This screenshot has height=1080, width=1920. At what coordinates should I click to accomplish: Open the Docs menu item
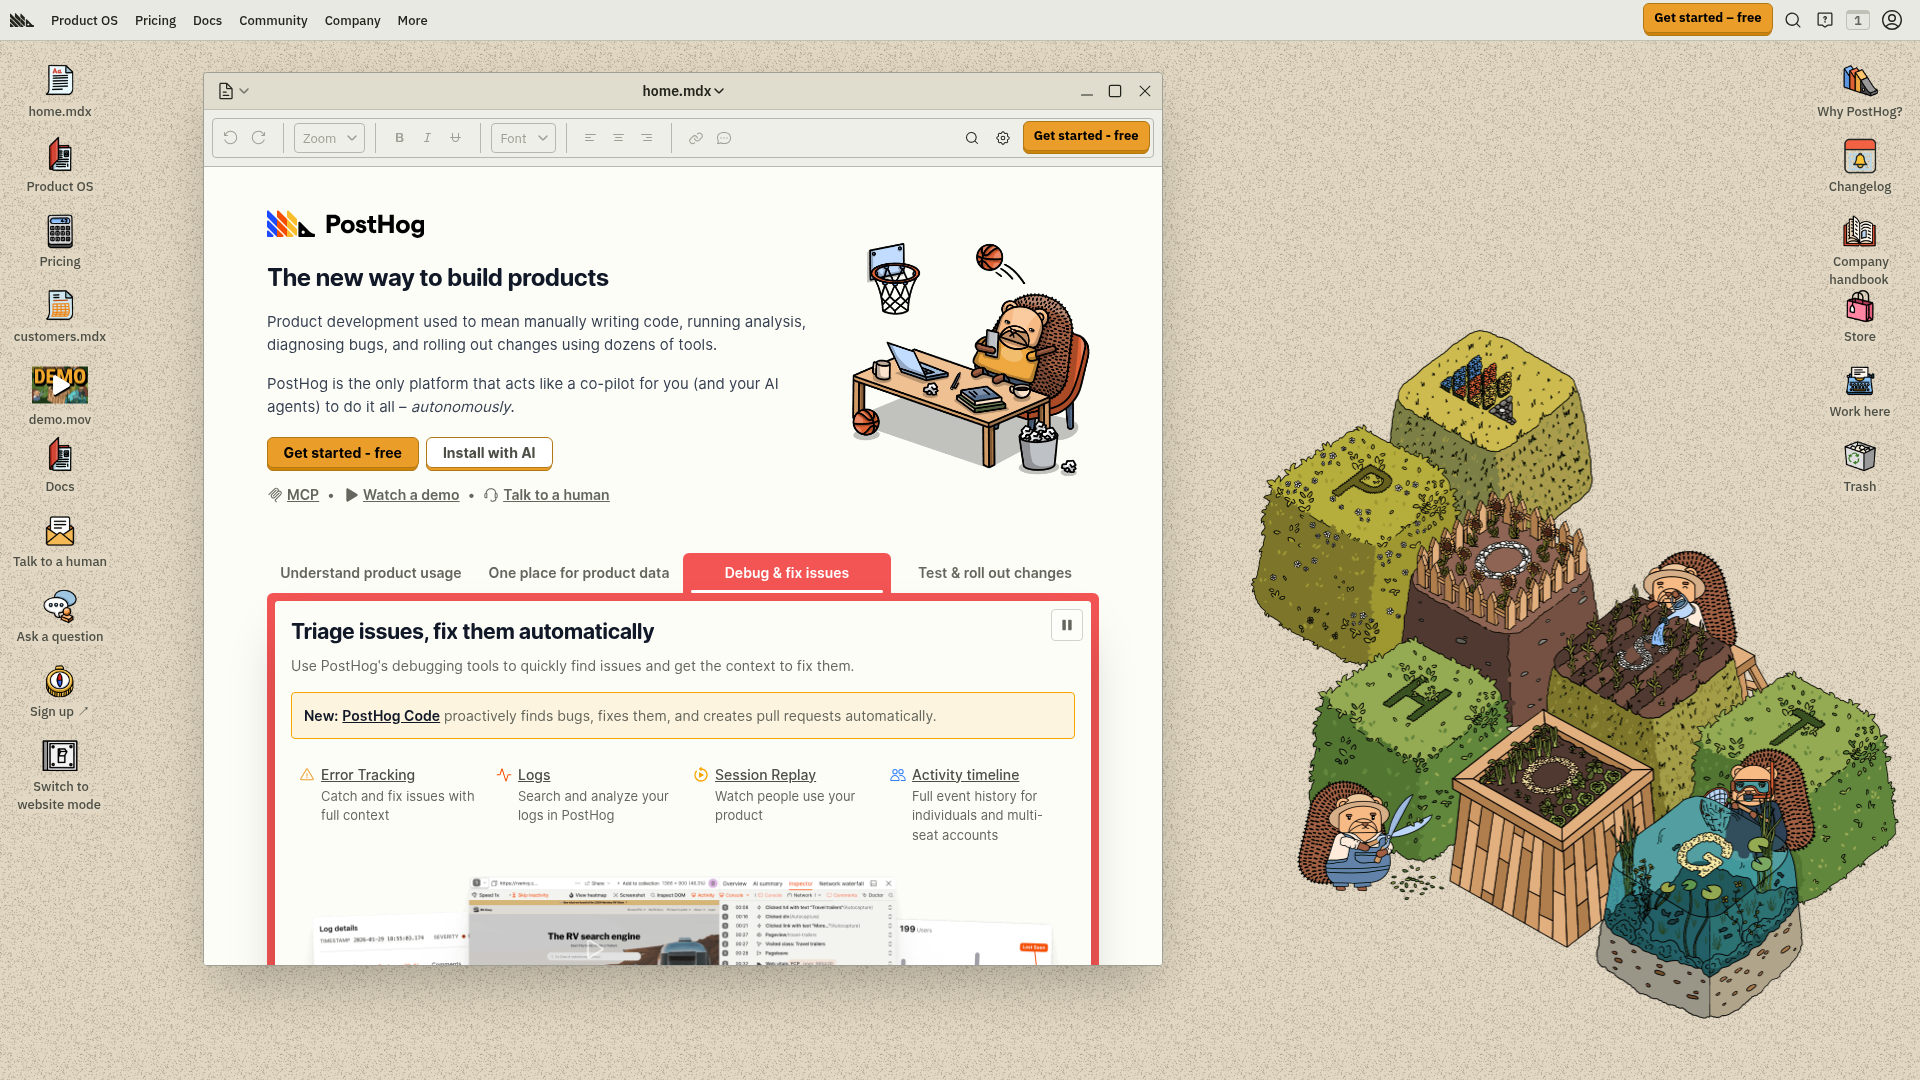(x=207, y=20)
